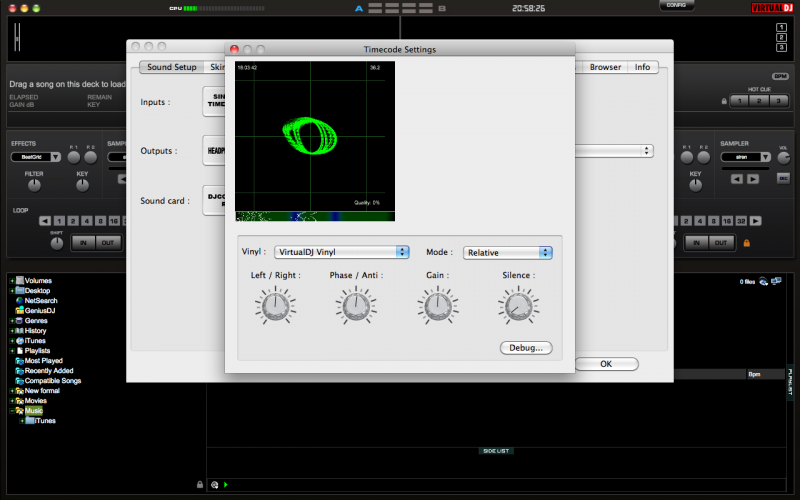Trigger Hot Cue 2 on right deck
Viewport: 800px width, 500px height.
(x=759, y=101)
